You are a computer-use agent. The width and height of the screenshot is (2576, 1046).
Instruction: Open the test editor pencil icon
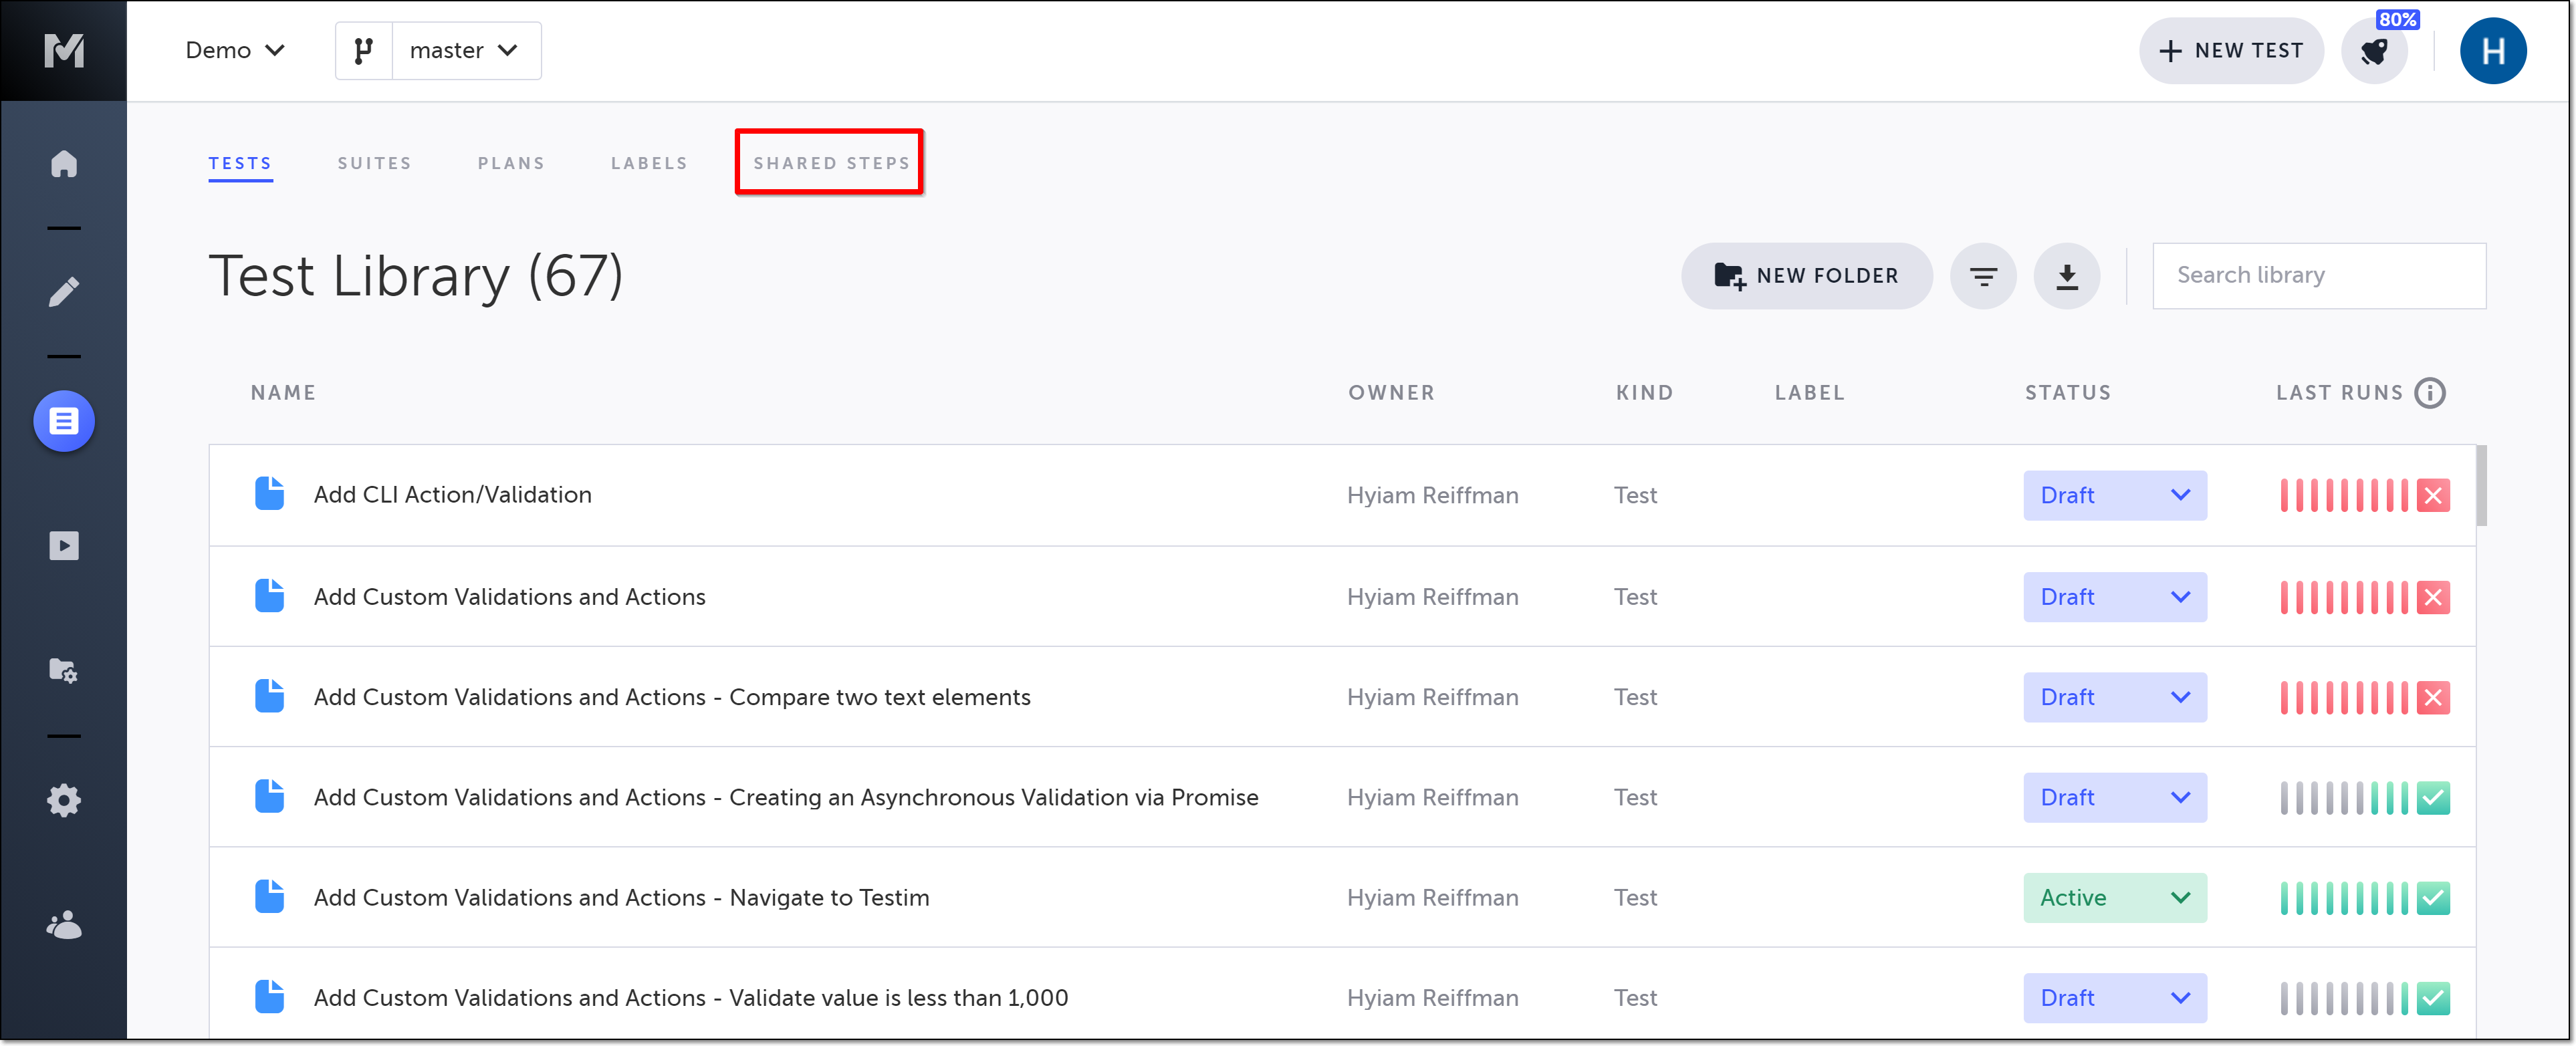click(x=64, y=292)
